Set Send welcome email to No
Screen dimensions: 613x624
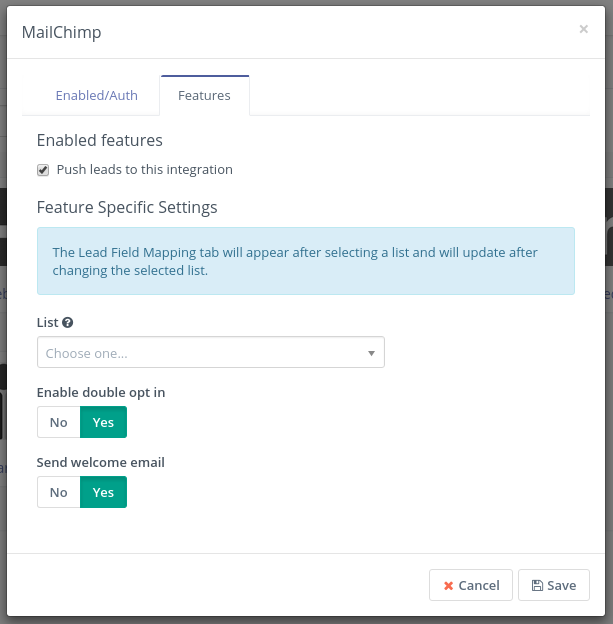(59, 492)
